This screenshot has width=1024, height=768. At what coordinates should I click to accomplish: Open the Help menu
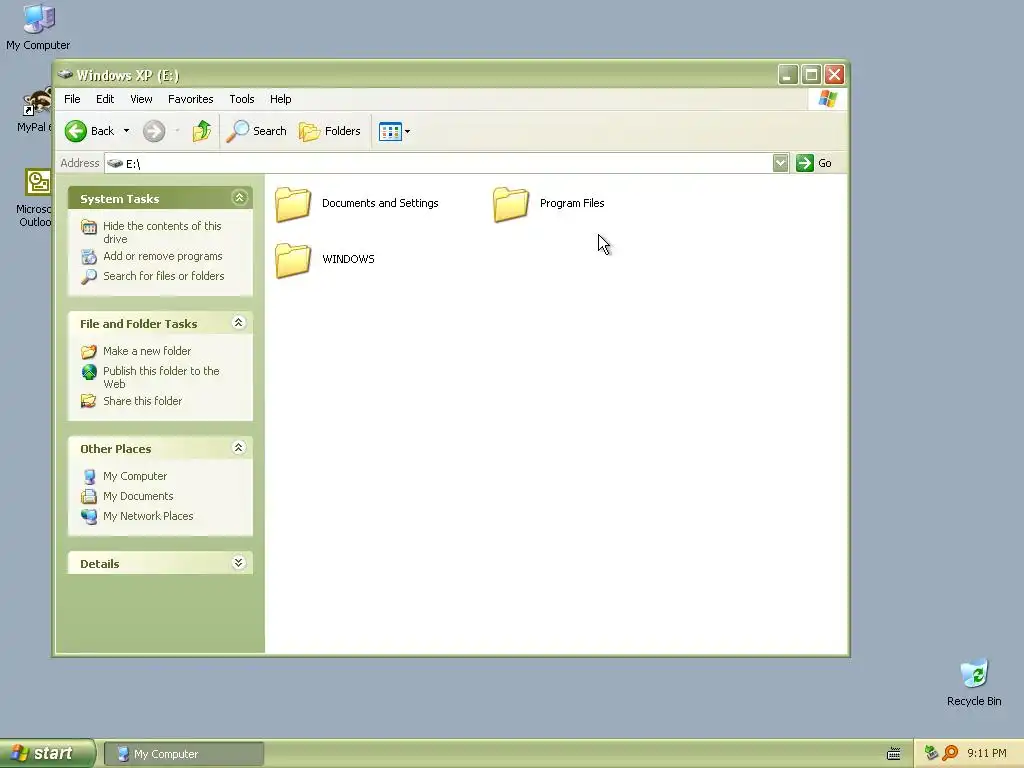pos(281,99)
